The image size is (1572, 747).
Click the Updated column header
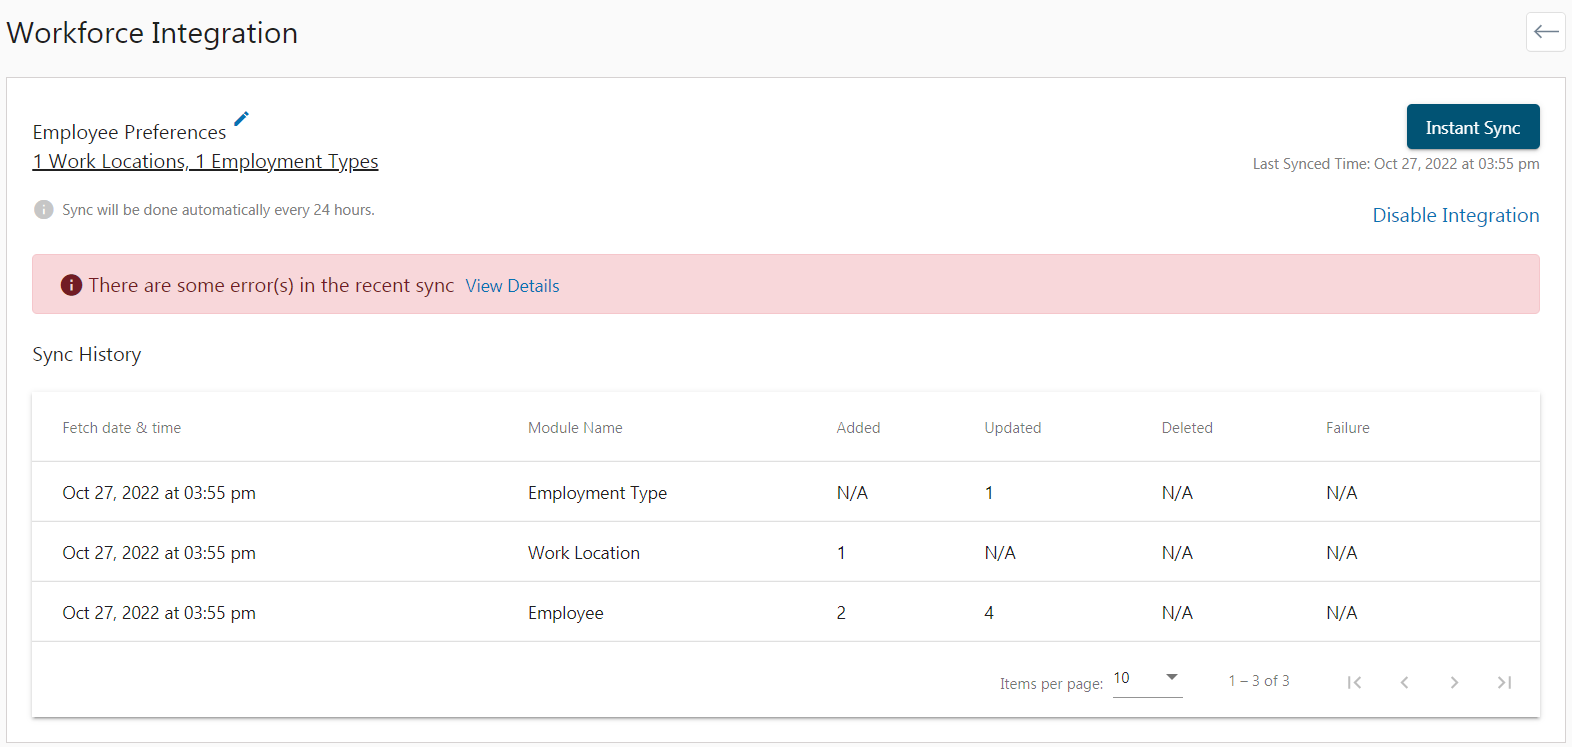pyautogui.click(x=1012, y=428)
